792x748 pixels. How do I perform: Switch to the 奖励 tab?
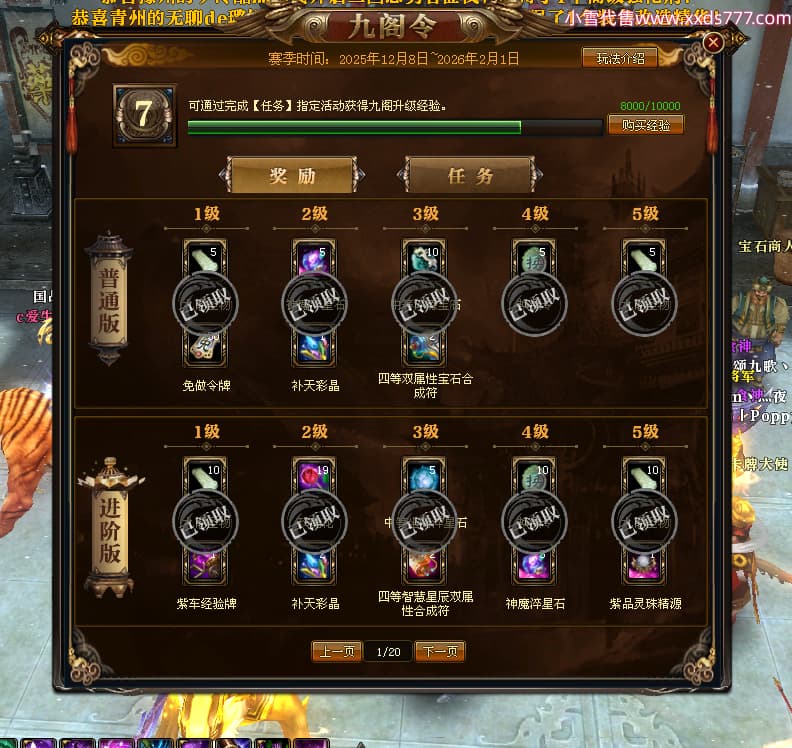(x=292, y=175)
